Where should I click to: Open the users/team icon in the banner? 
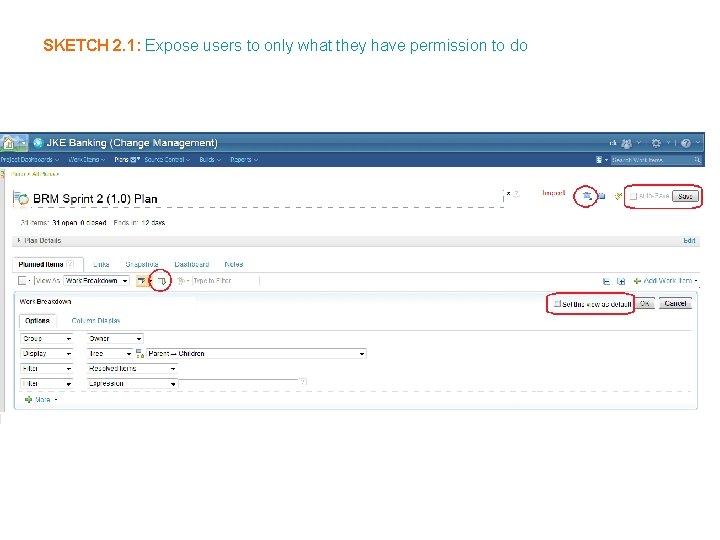(x=626, y=144)
